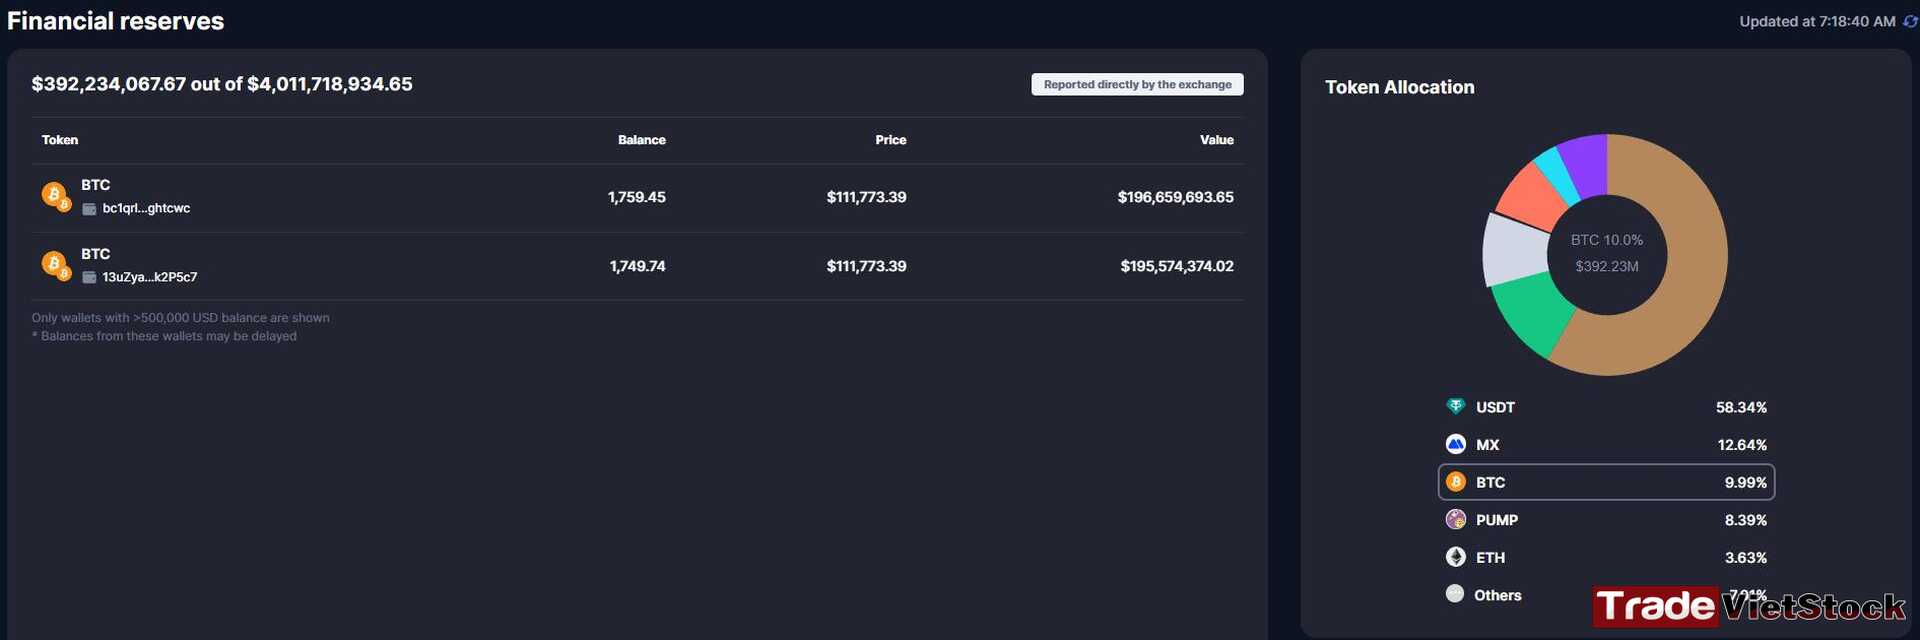Click the Token Allocation heading
Viewport: 1920px width, 640px height.
[x=1399, y=87]
